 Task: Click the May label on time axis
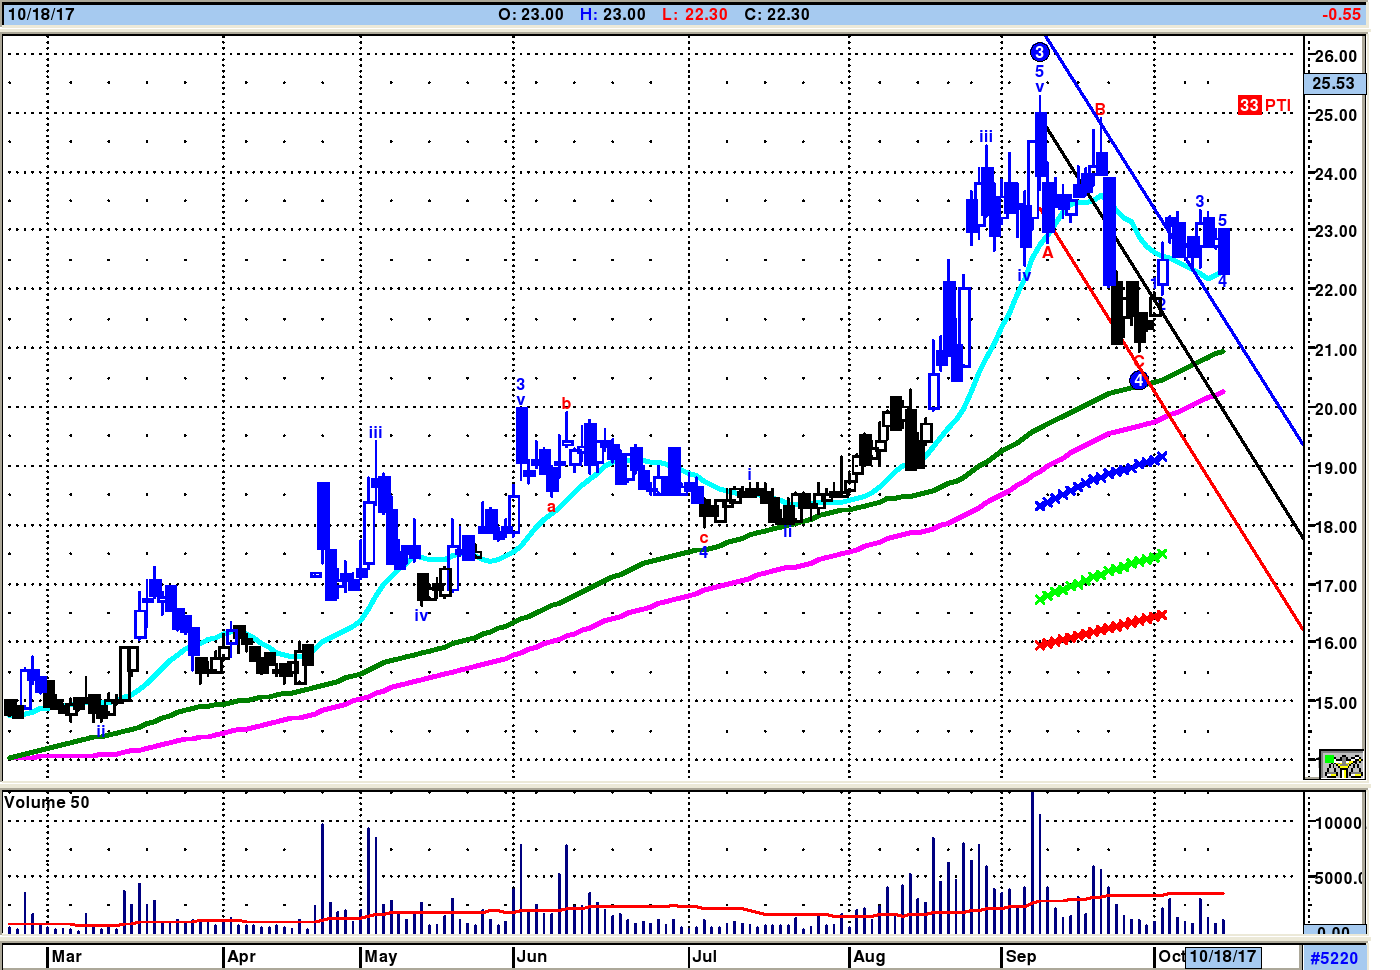click(x=380, y=956)
